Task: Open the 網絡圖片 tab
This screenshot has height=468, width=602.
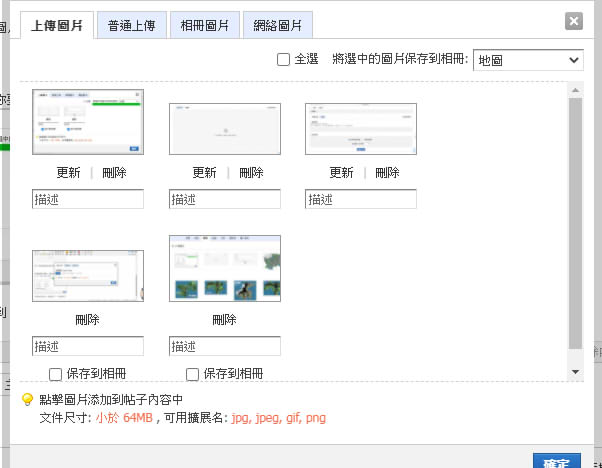Action: tap(278, 25)
